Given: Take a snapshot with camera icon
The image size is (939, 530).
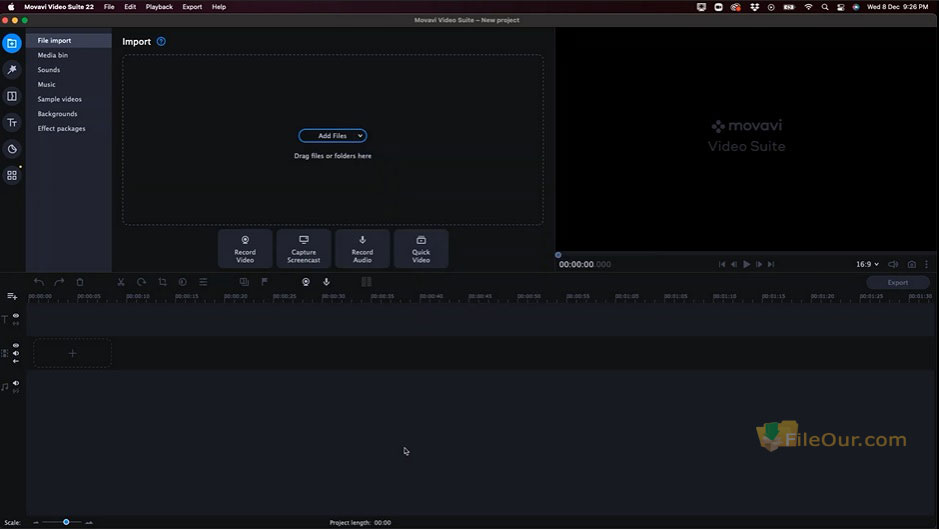Looking at the screenshot, I should click(x=911, y=264).
